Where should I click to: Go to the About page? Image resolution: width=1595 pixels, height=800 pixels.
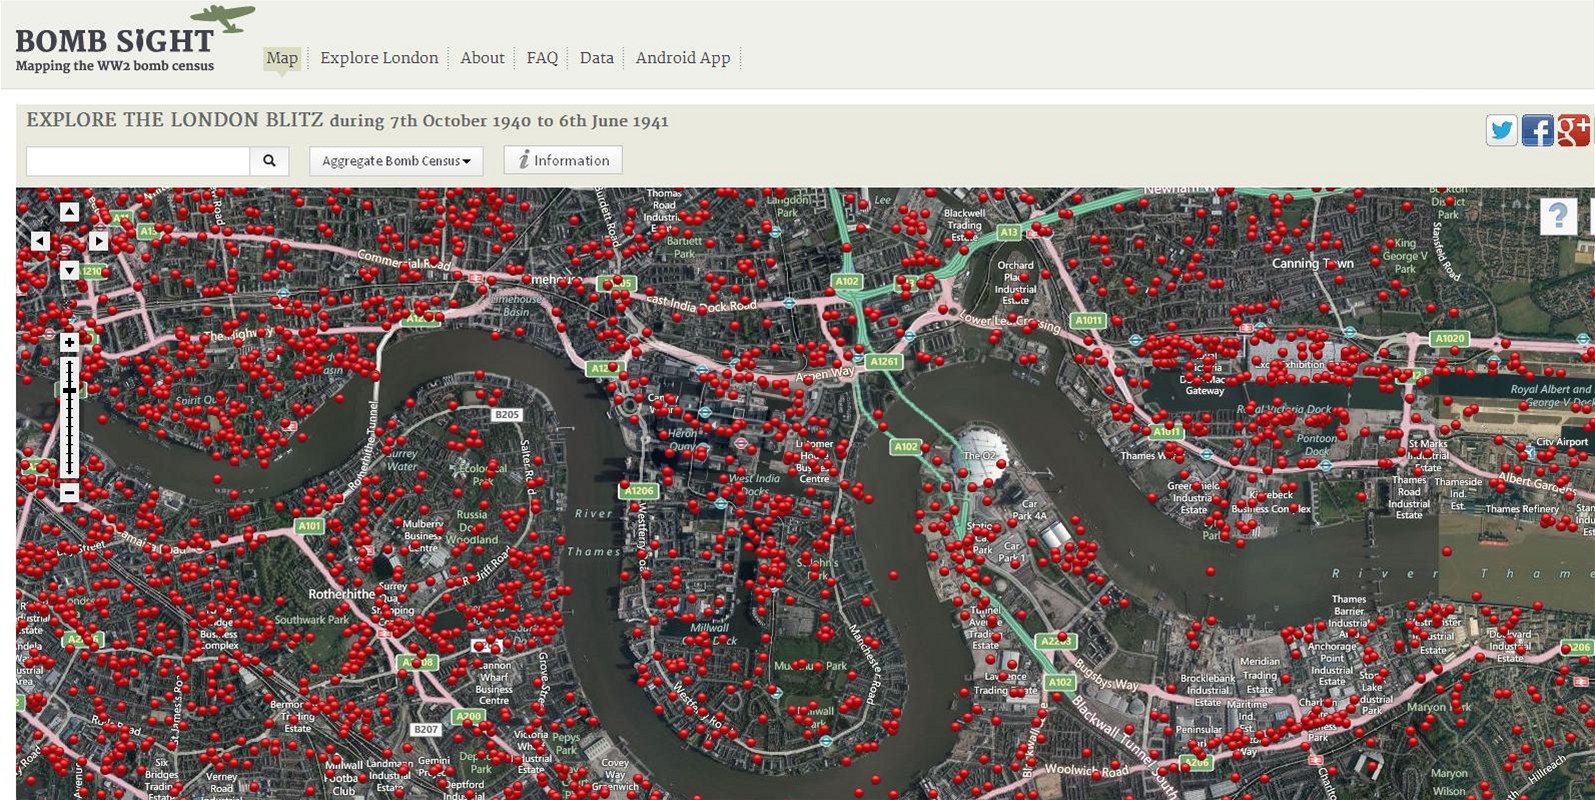pyautogui.click(x=482, y=58)
